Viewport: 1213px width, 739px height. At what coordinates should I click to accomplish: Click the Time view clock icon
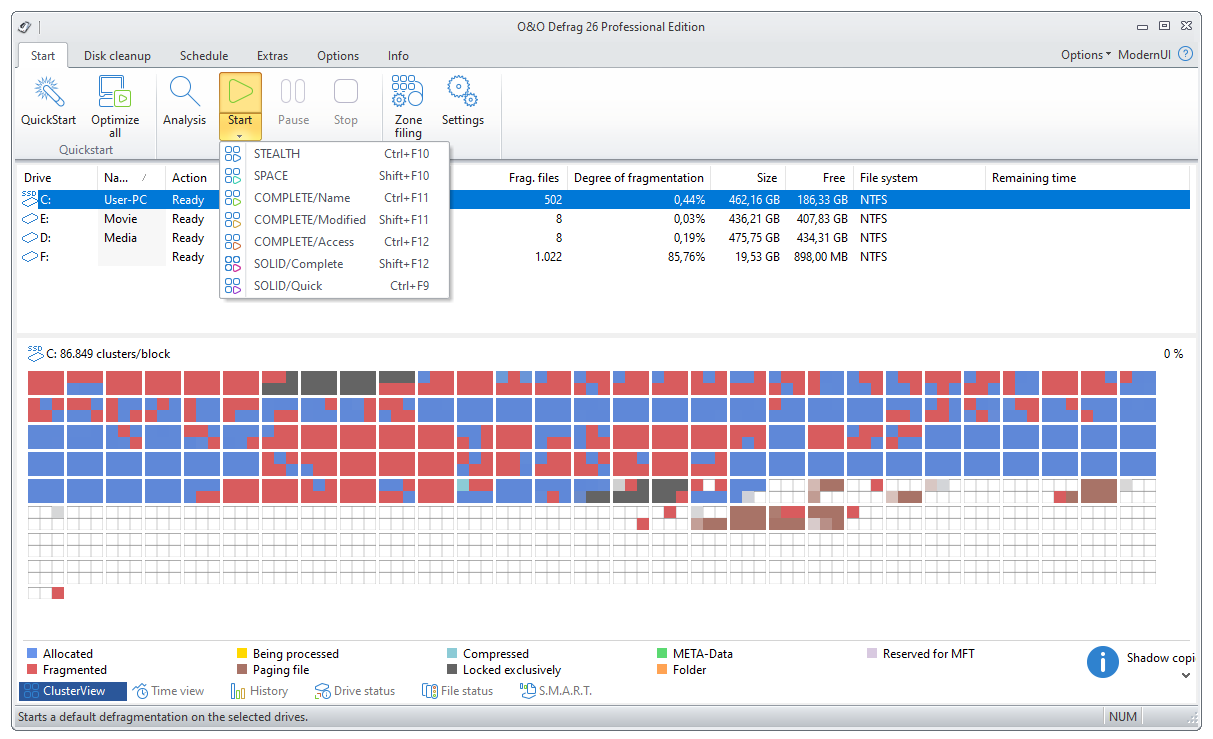tap(141, 691)
